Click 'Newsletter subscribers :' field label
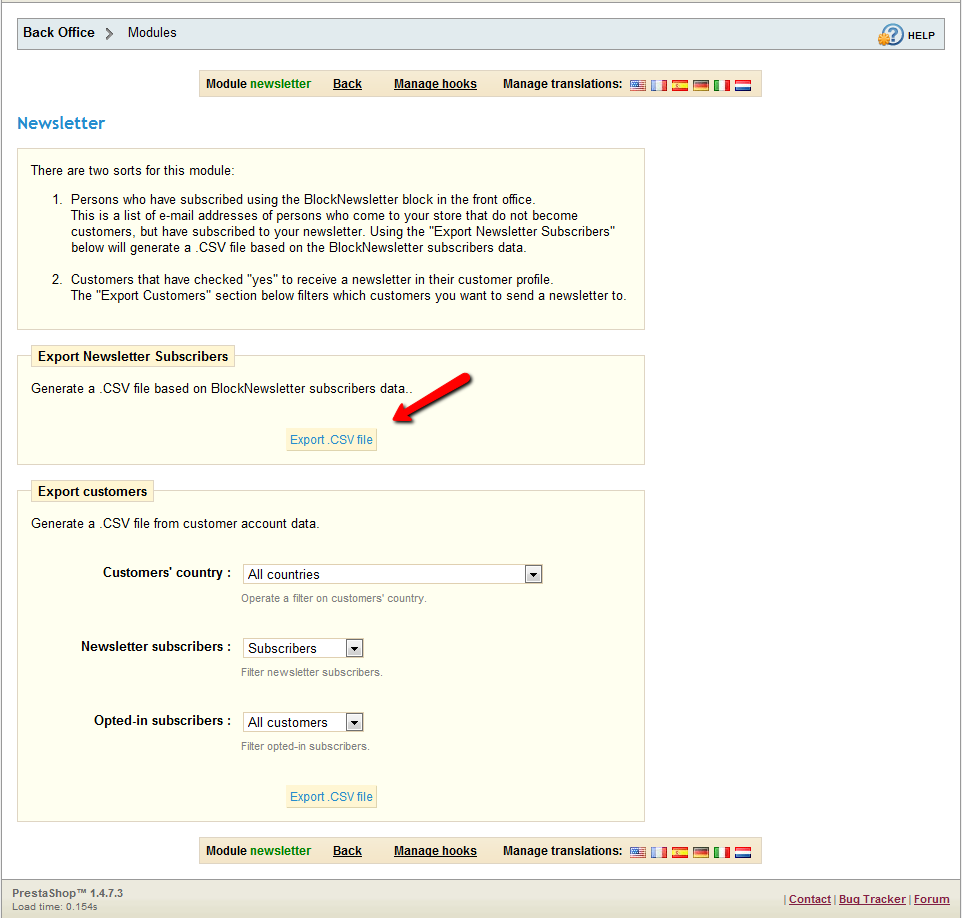 pos(156,647)
